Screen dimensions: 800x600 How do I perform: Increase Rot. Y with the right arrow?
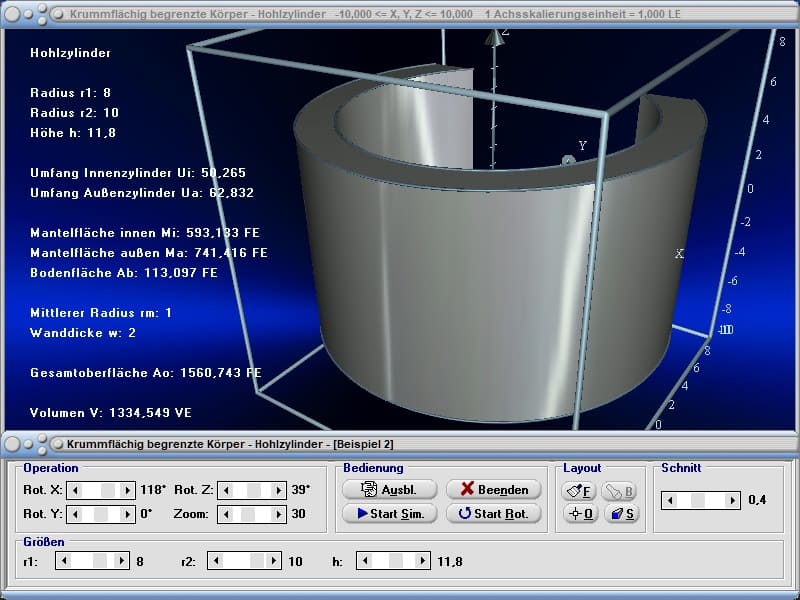coord(128,514)
